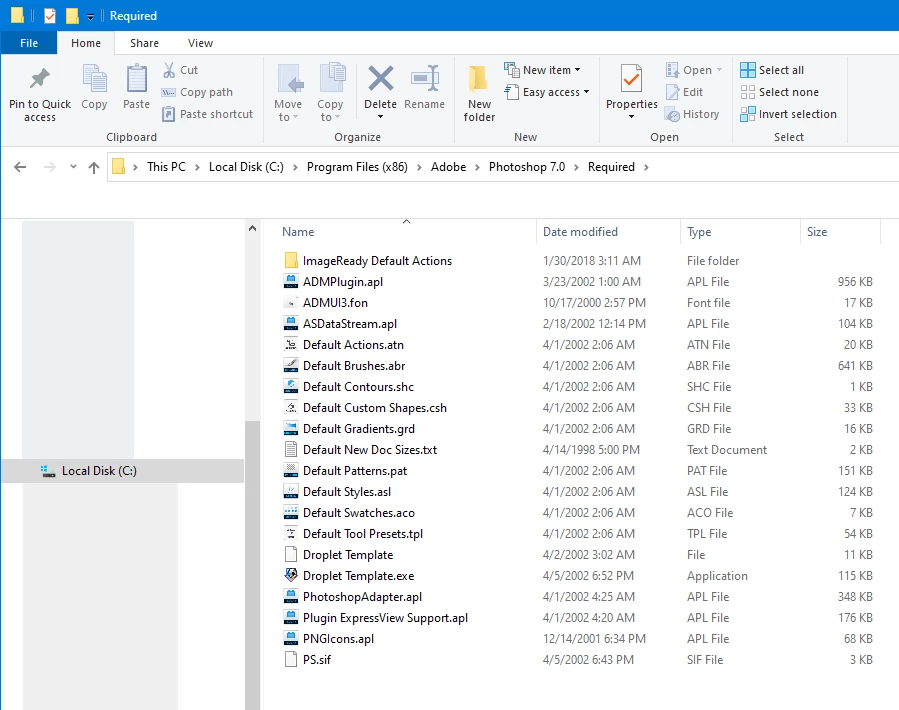
Task: Create a New folder
Action: tap(479, 93)
